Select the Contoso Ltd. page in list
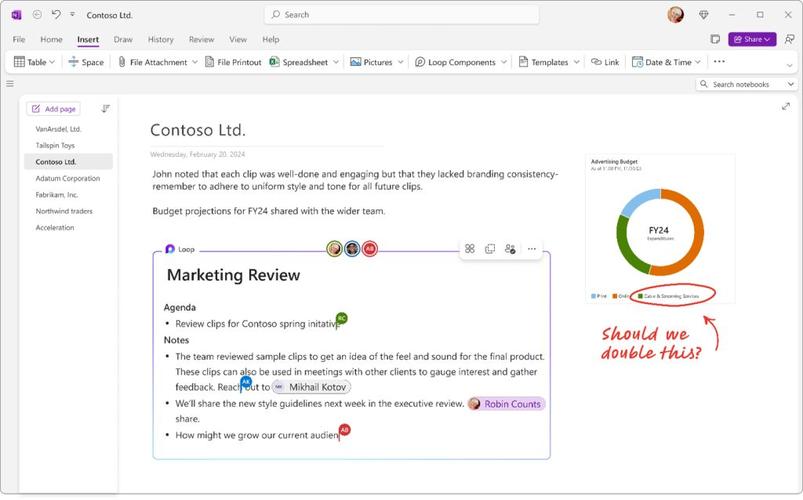 tap(69, 162)
